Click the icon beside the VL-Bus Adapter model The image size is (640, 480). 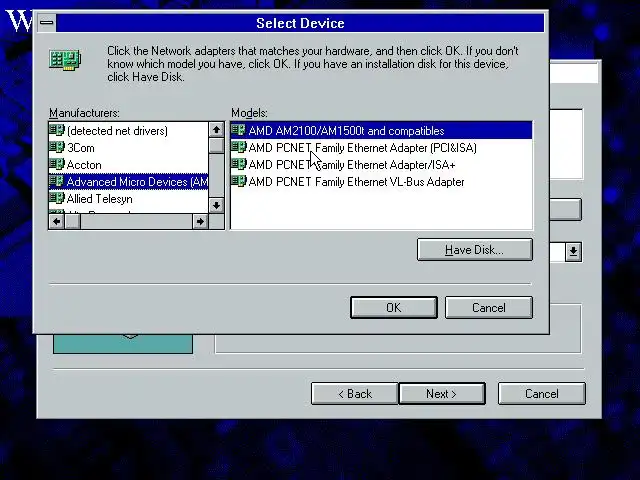tap(239, 181)
